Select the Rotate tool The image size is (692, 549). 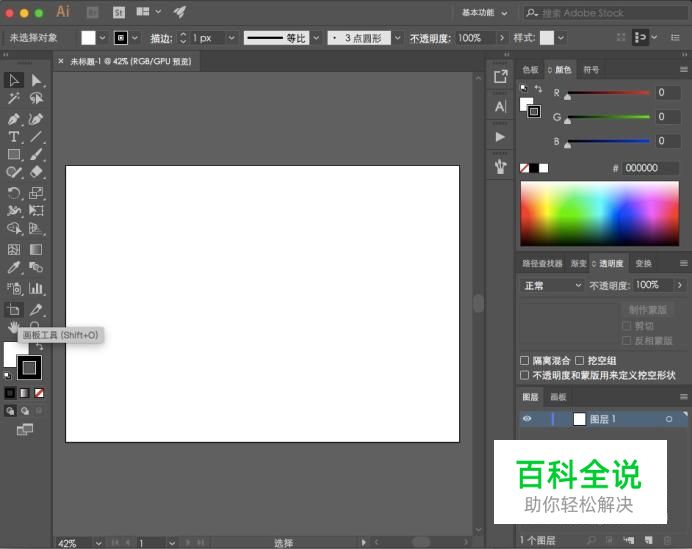(14, 193)
